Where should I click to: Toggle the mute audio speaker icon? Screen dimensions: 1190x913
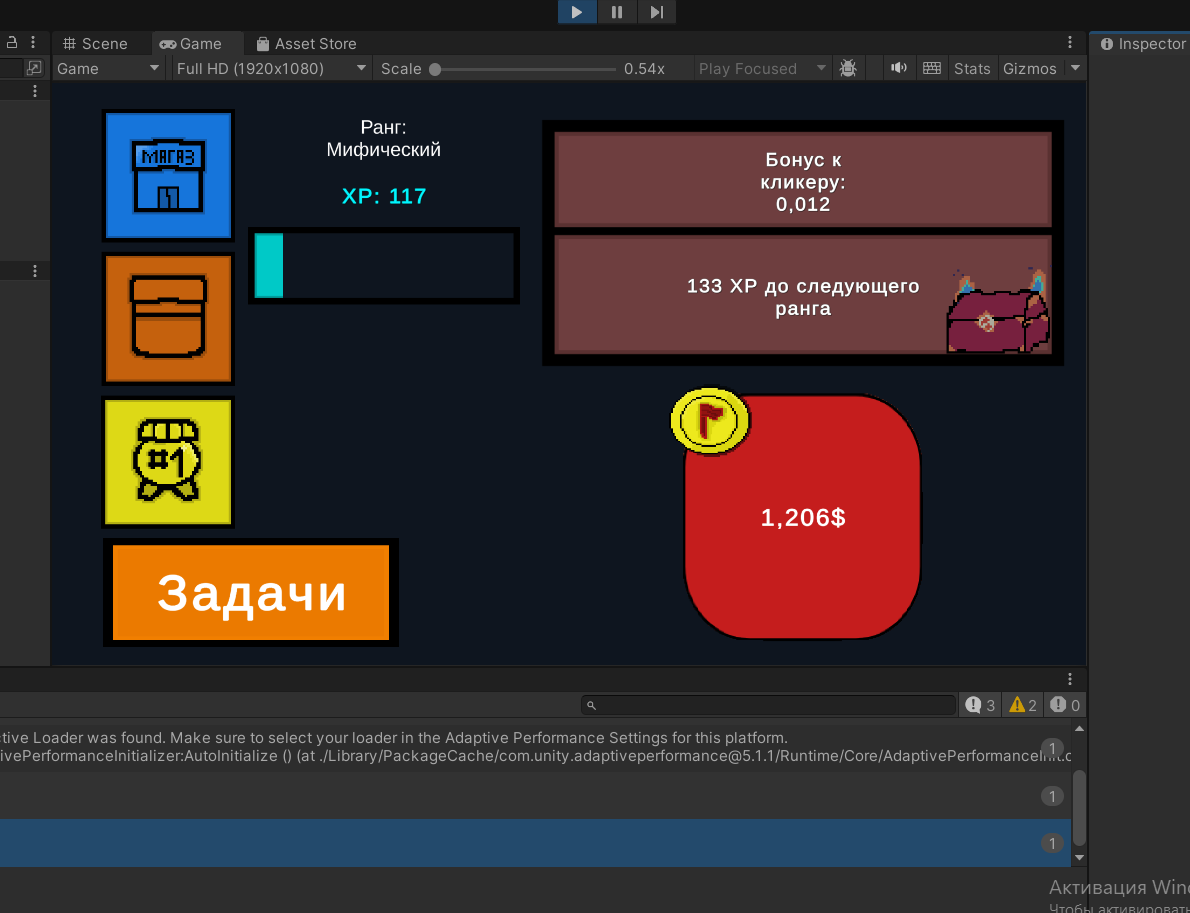pyautogui.click(x=899, y=69)
